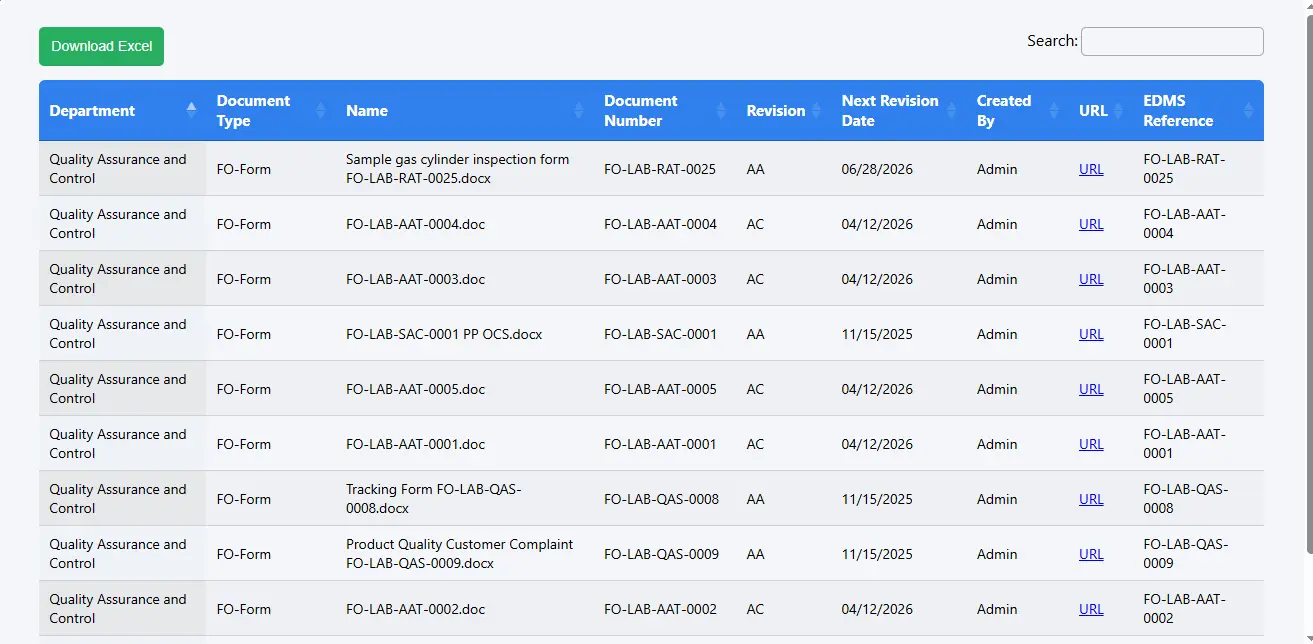Click the Name header label
The image size is (1313, 644).
pos(367,111)
